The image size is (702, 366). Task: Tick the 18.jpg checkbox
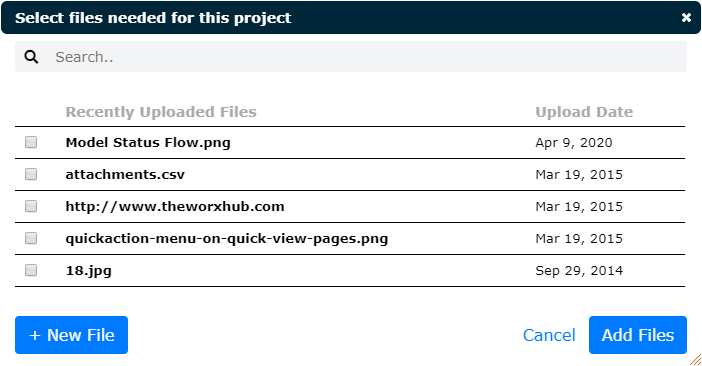(x=31, y=270)
